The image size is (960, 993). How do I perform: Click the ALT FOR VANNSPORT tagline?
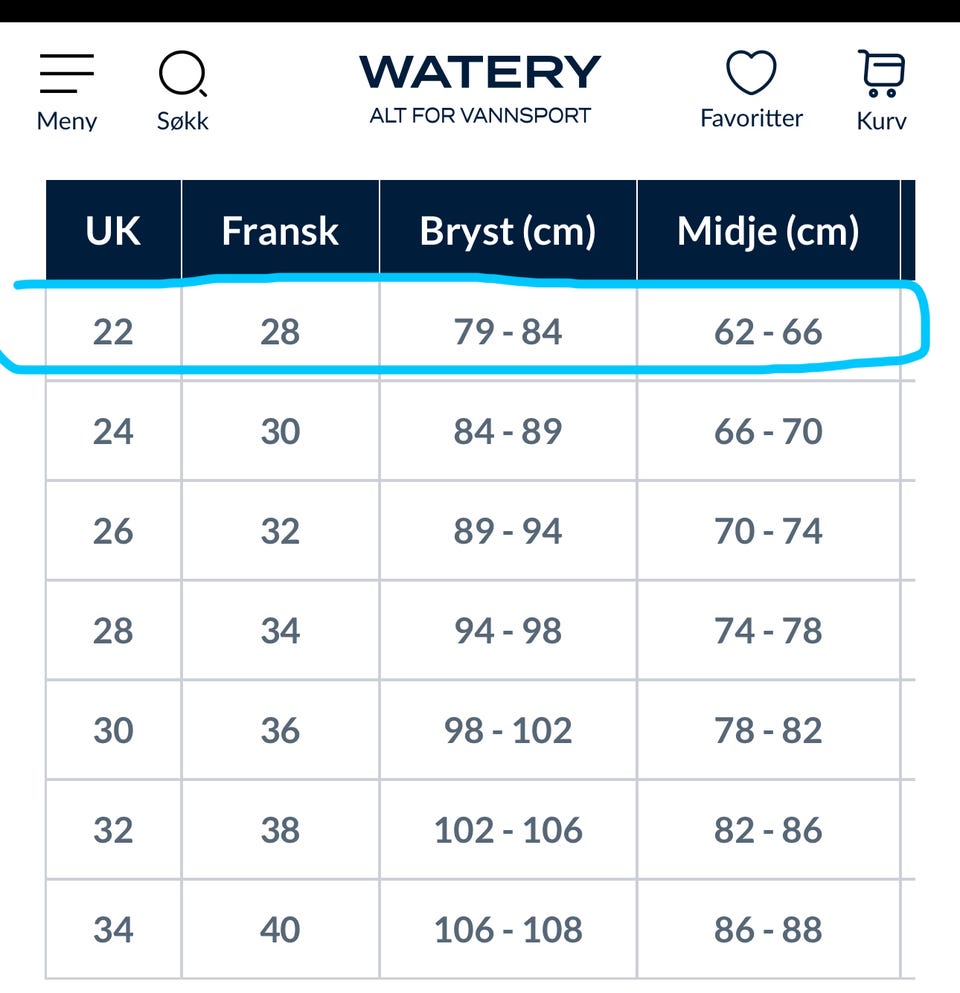pos(480,115)
